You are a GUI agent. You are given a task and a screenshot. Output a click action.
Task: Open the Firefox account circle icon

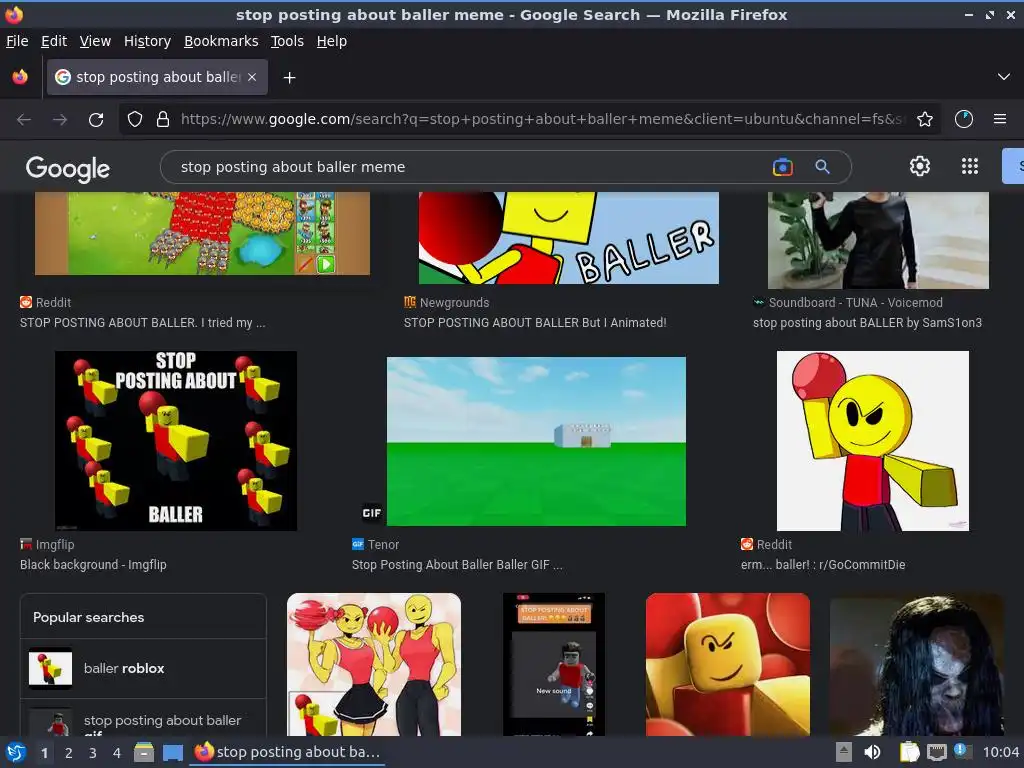coord(964,120)
